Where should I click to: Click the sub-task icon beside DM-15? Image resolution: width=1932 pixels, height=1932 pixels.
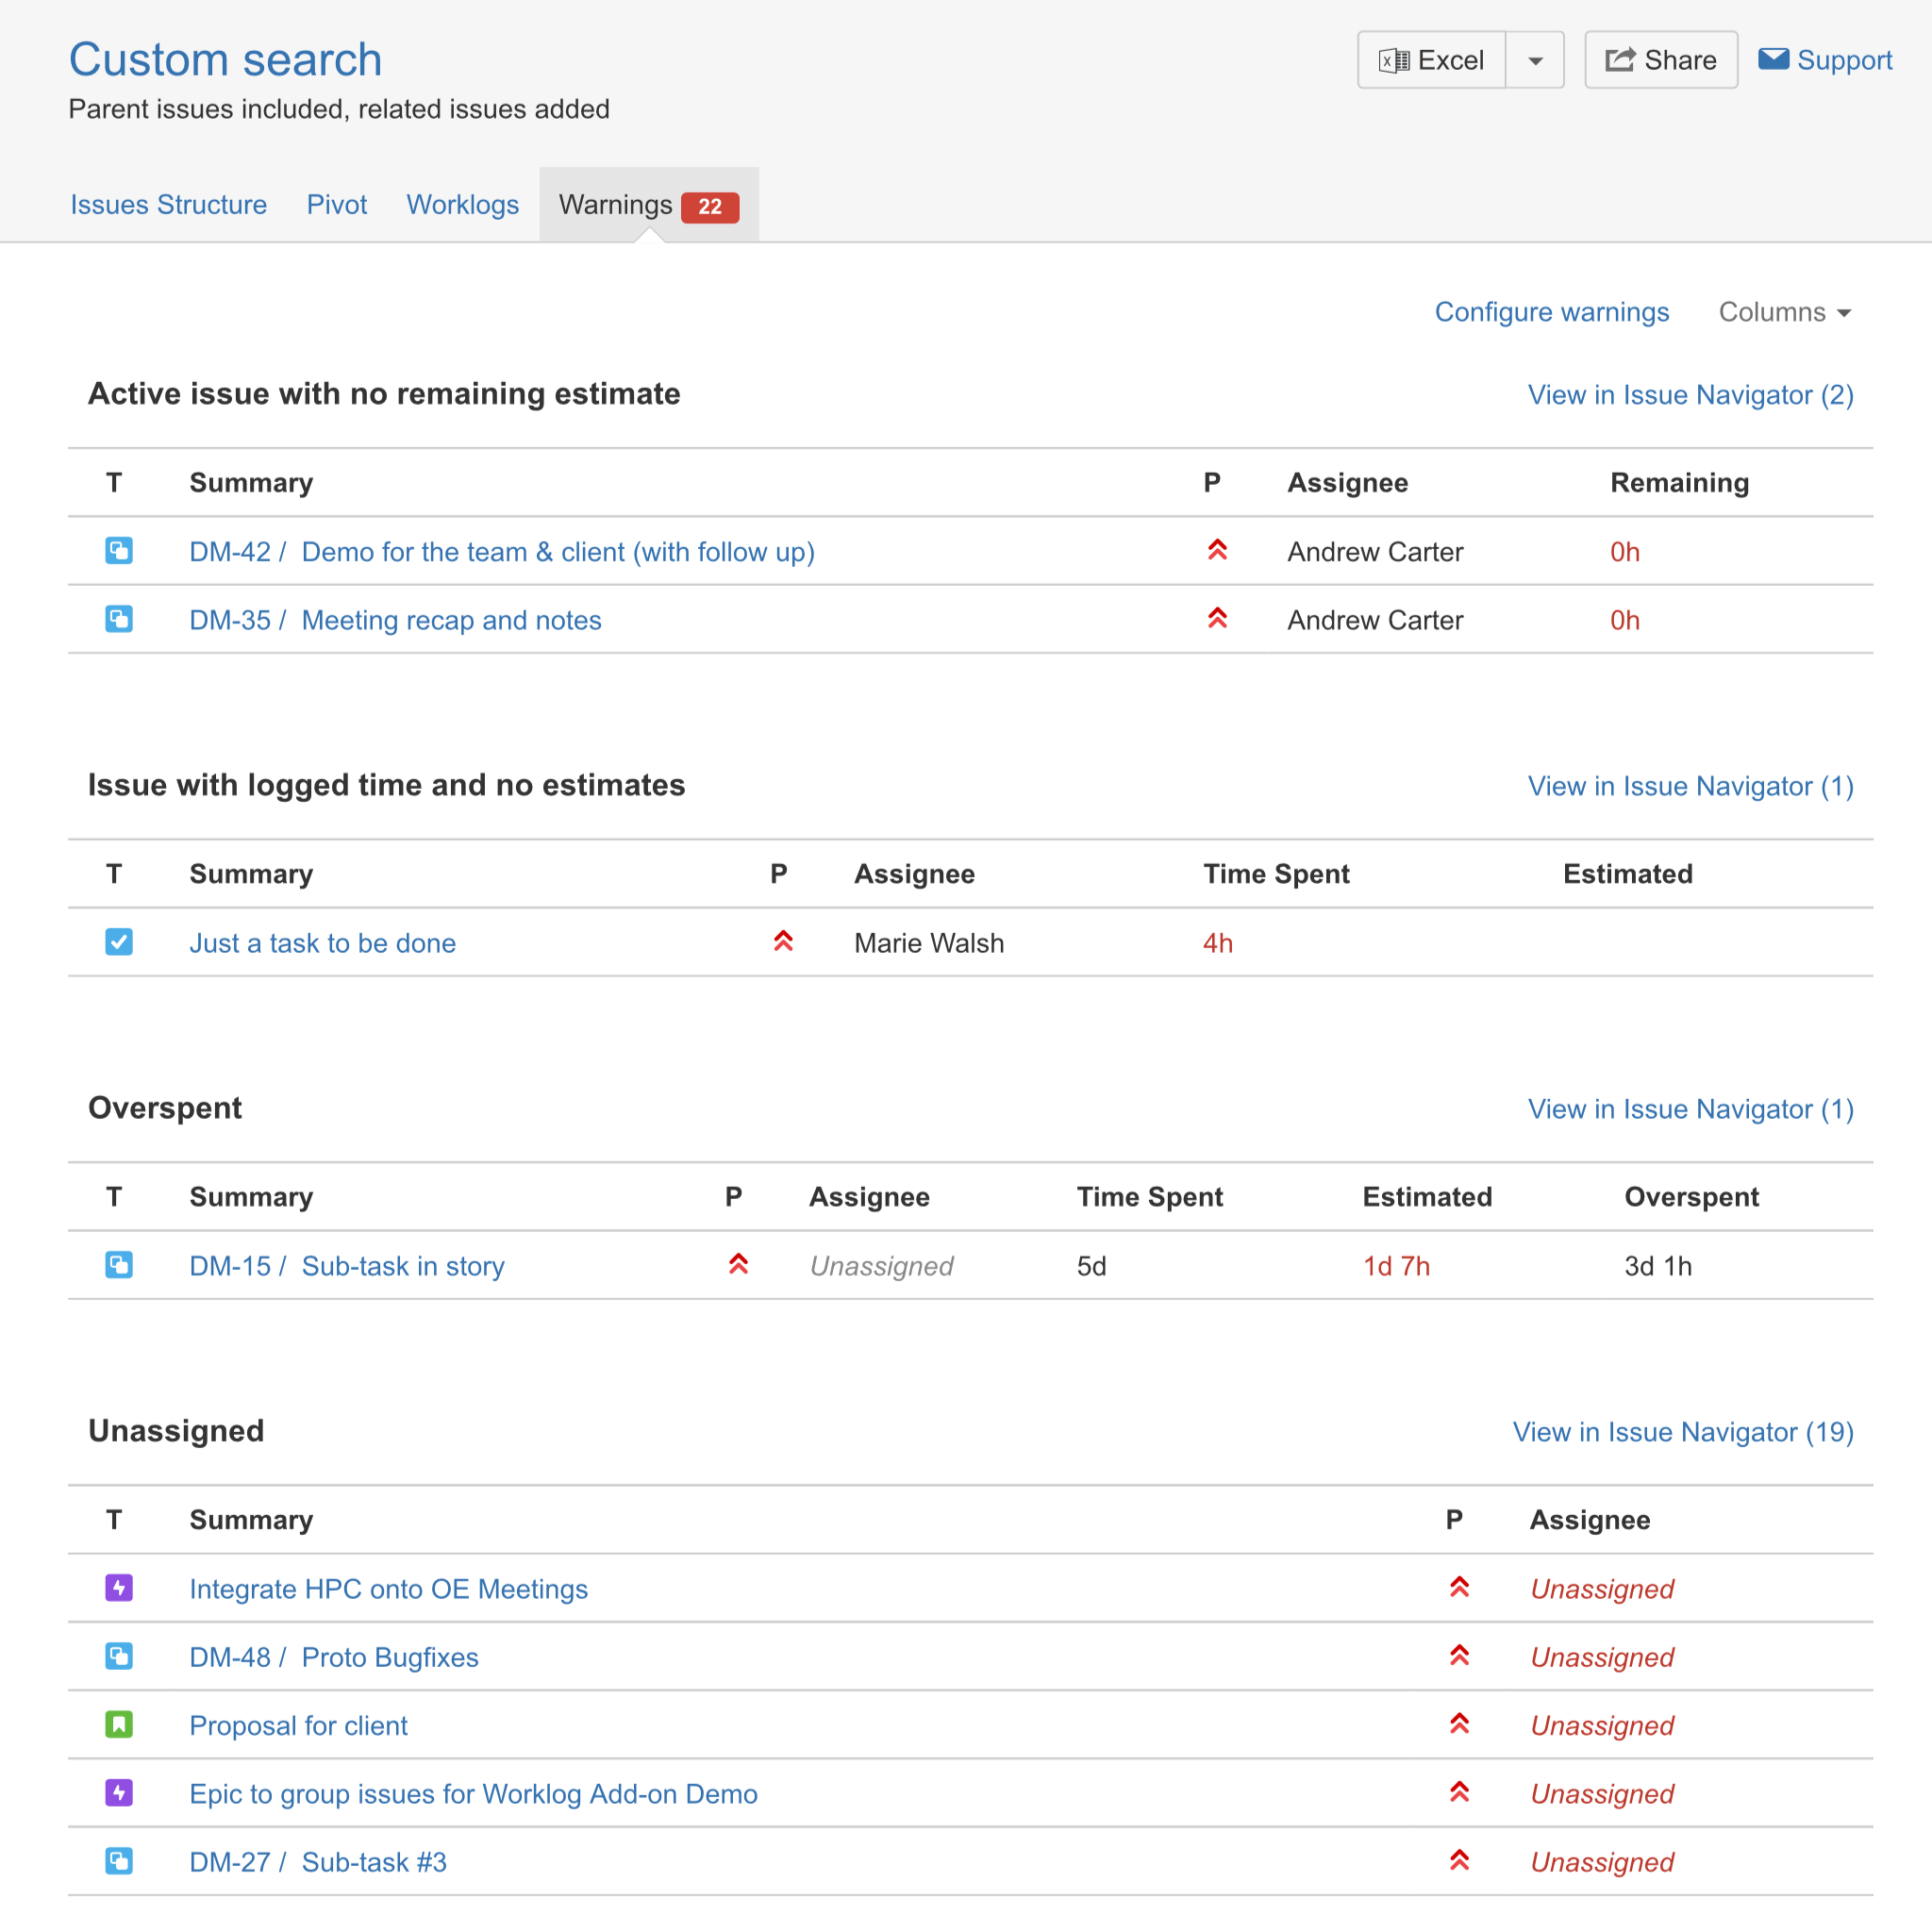119,1265
